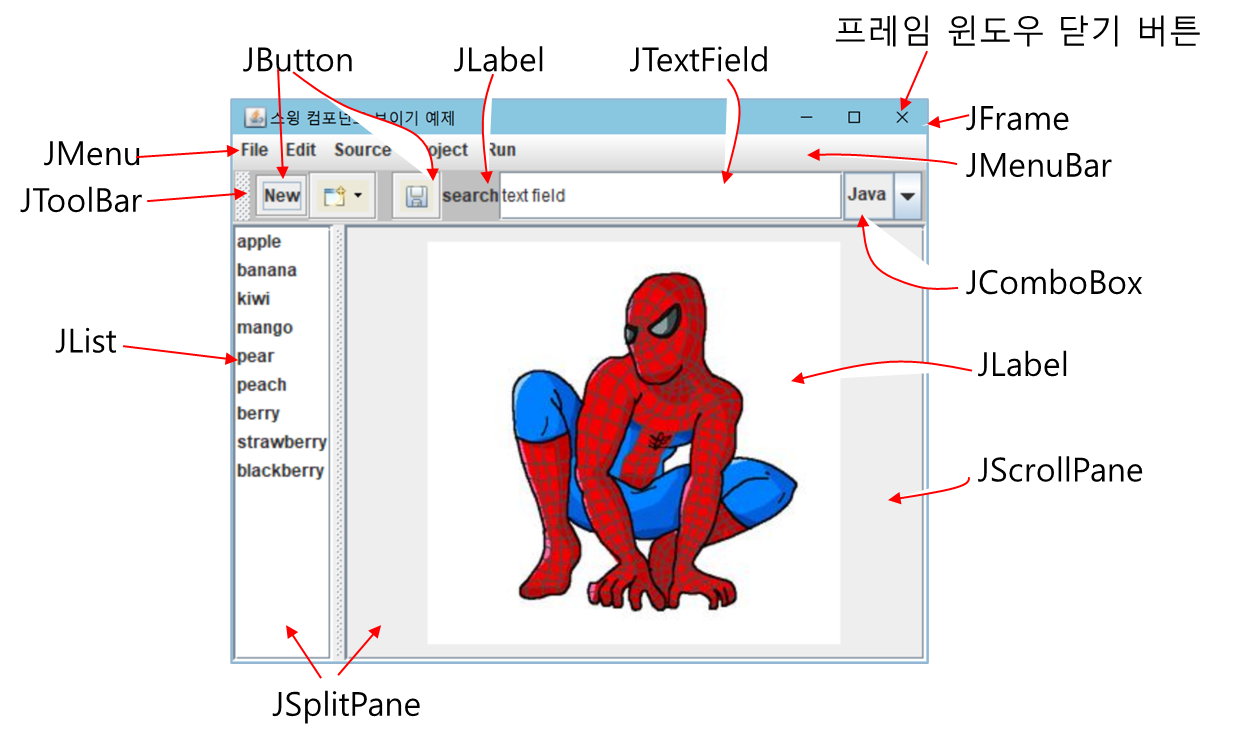
Task: Open the Run menu
Action: pos(501,150)
